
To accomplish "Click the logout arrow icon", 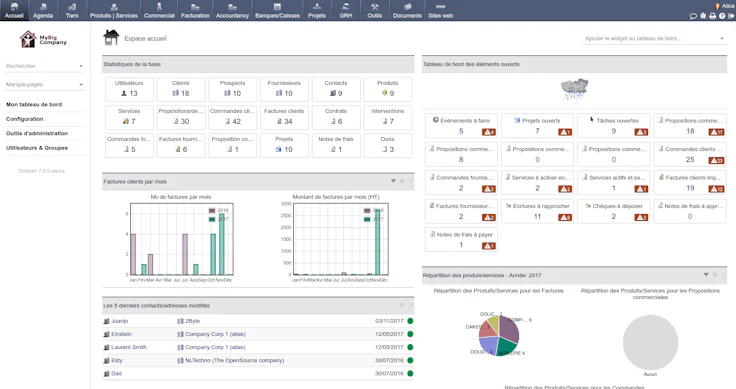I will pos(731,16).
